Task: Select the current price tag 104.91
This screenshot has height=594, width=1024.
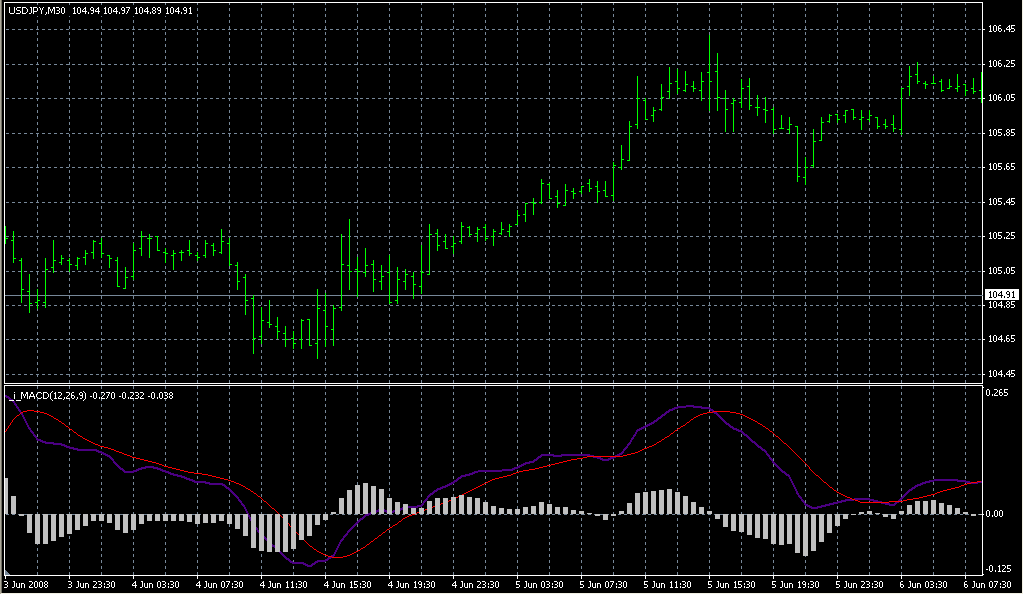Action: (1000, 294)
